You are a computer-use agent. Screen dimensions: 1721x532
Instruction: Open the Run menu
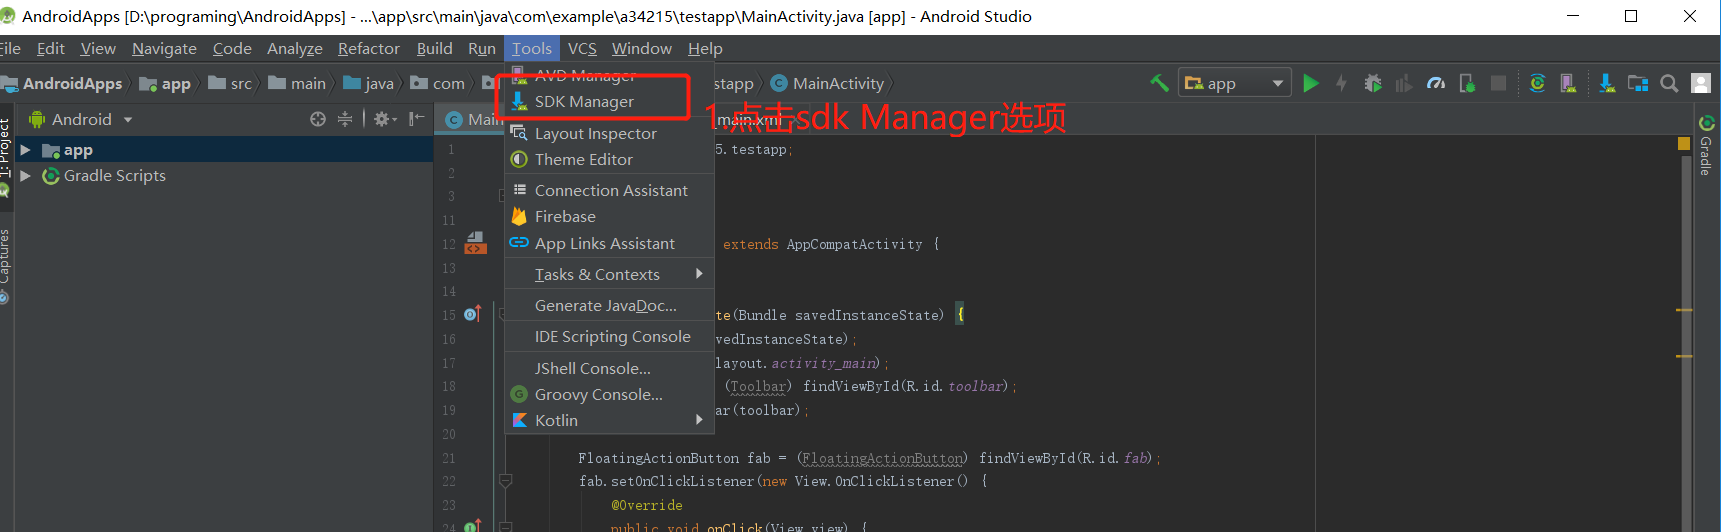(482, 48)
